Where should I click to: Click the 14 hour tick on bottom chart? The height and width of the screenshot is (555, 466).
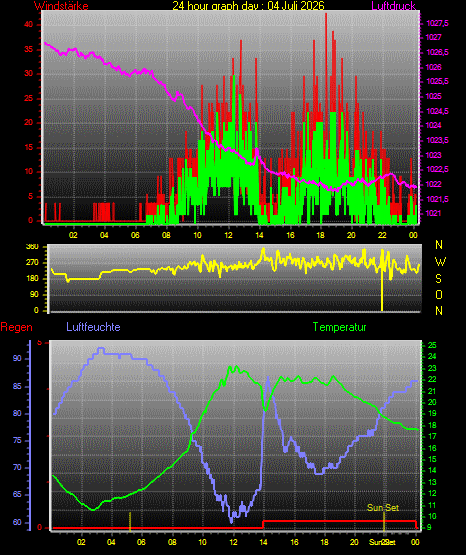264,542
